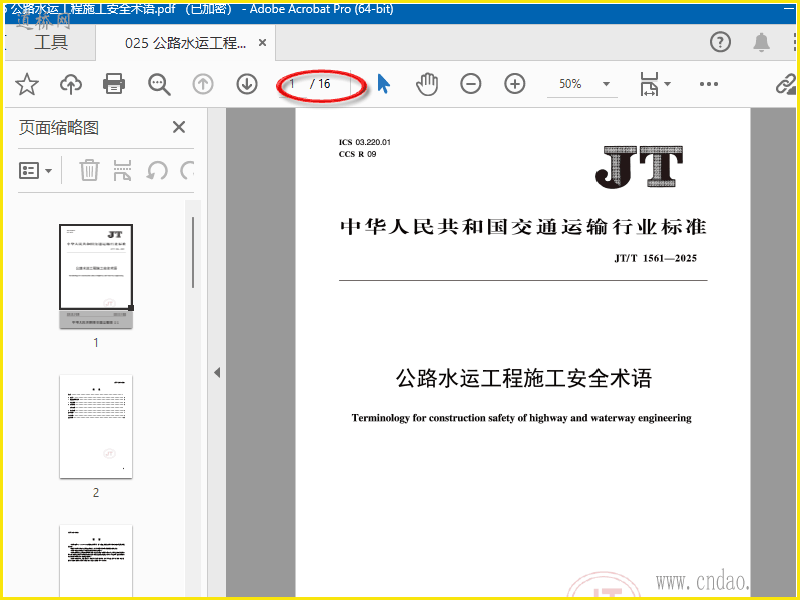Rotate page clockwise in thumbnails panel
Screen dimensions: 800x600
(x=187, y=170)
